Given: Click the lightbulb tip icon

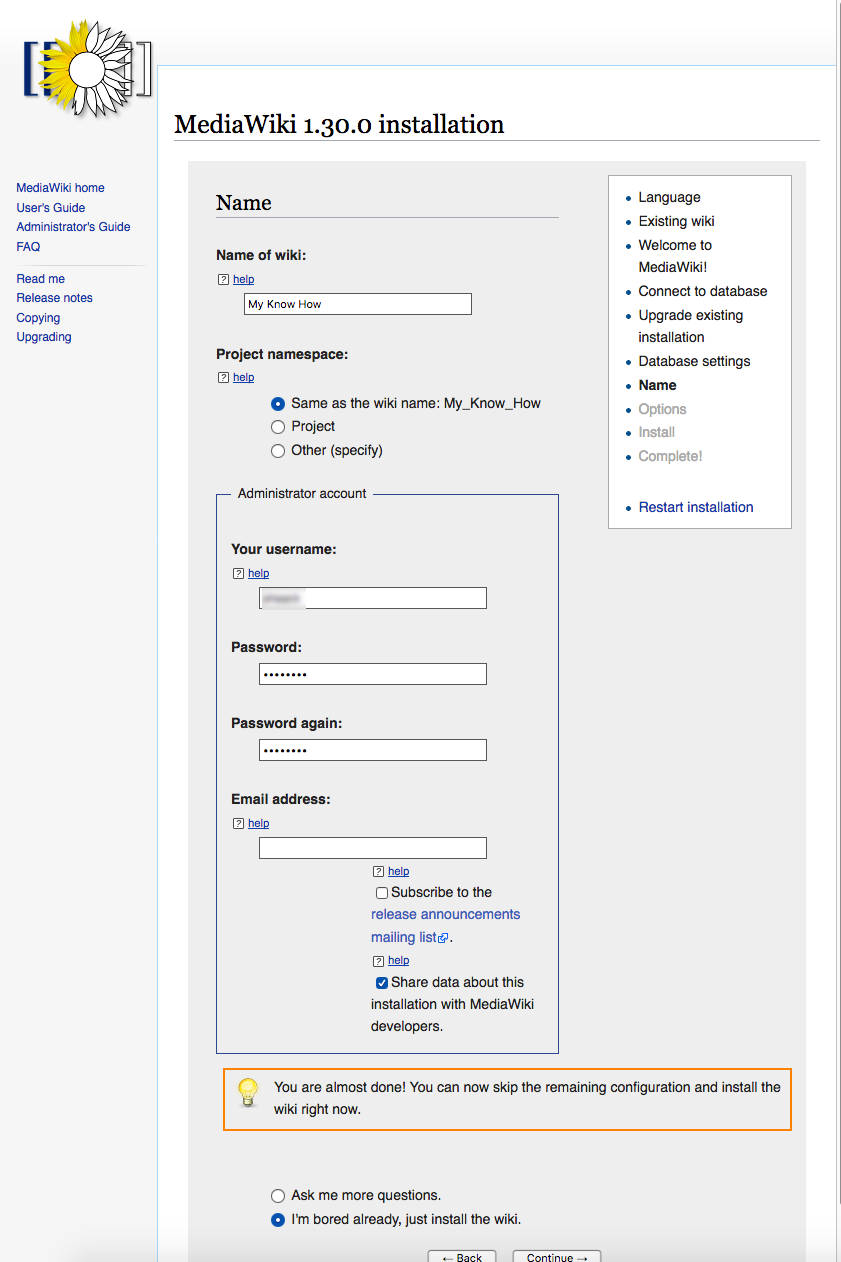Looking at the screenshot, I should click(x=247, y=1091).
